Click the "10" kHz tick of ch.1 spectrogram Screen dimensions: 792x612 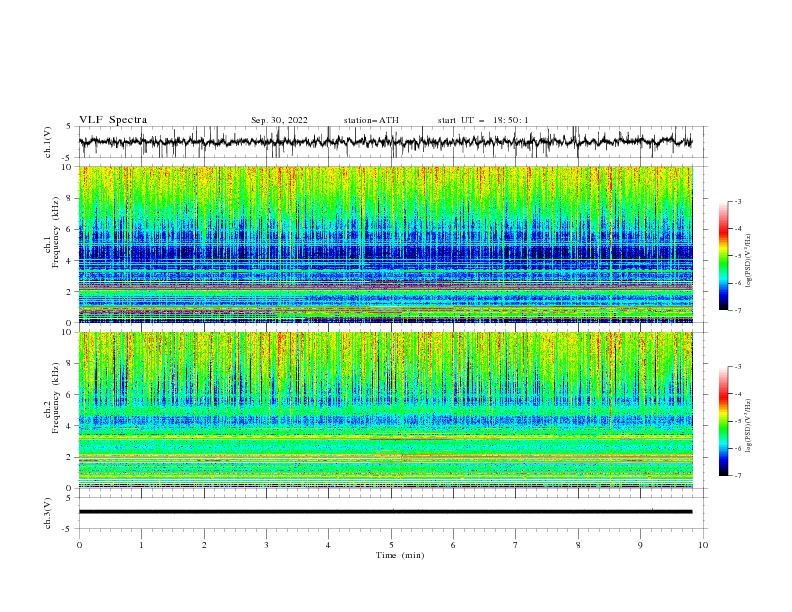tap(67, 167)
